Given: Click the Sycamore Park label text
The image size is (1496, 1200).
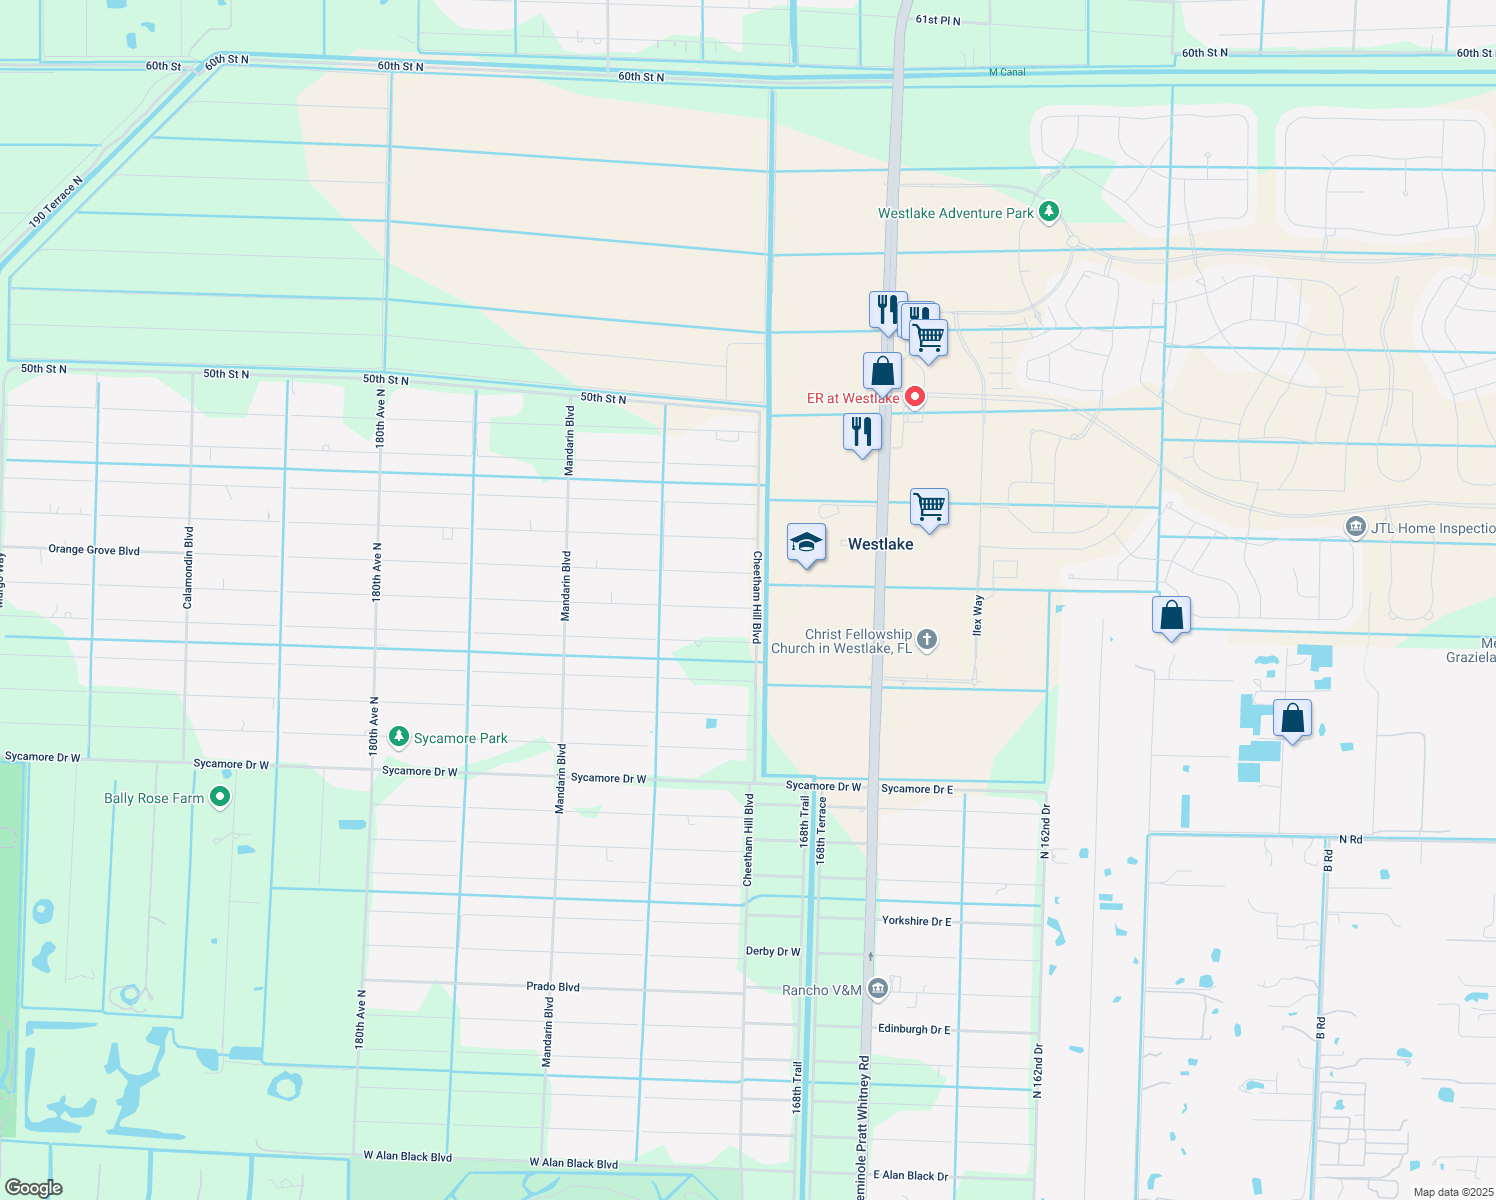Looking at the screenshot, I should click(461, 738).
